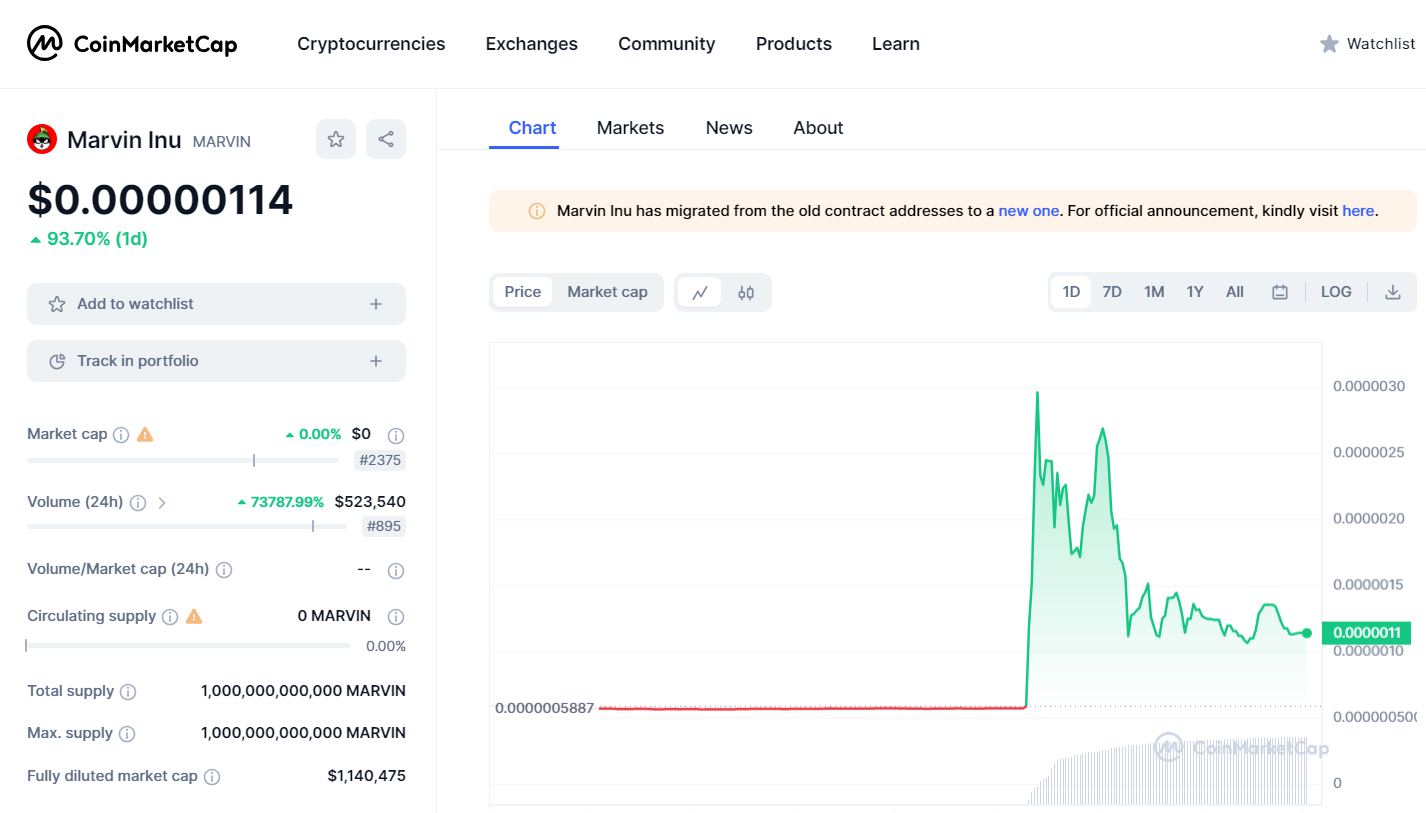
Task: Open Products menu
Action: coord(794,44)
